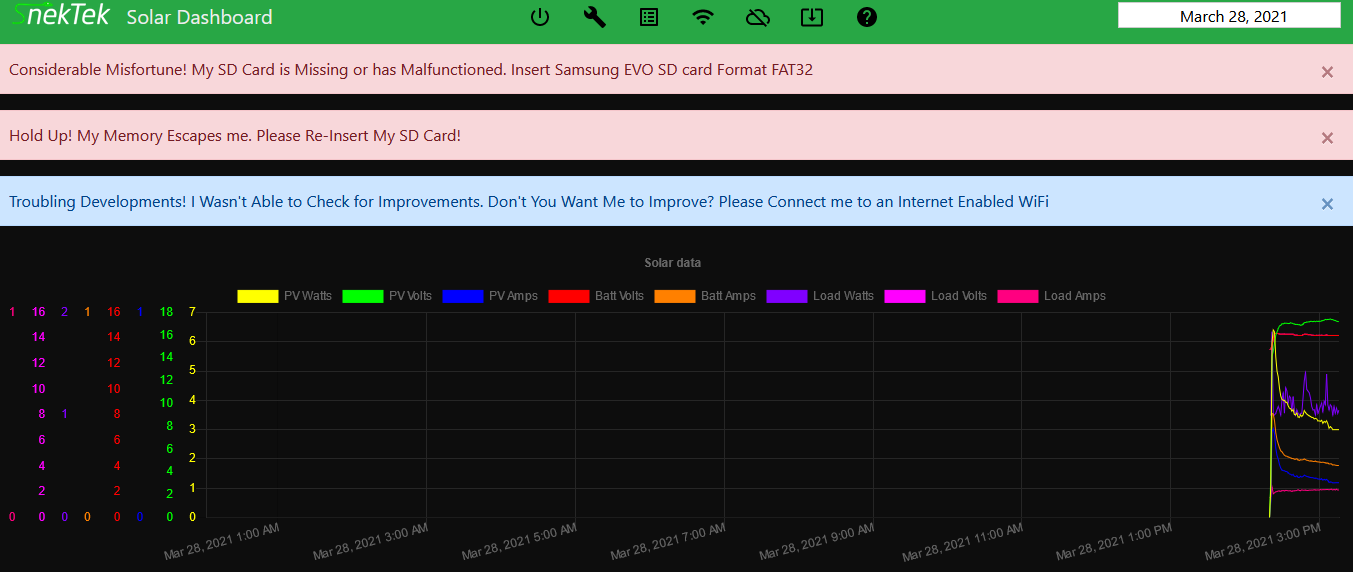1353x572 pixels.
Task: Click the Solar Dashboard title
Action: tap(199, 17)
